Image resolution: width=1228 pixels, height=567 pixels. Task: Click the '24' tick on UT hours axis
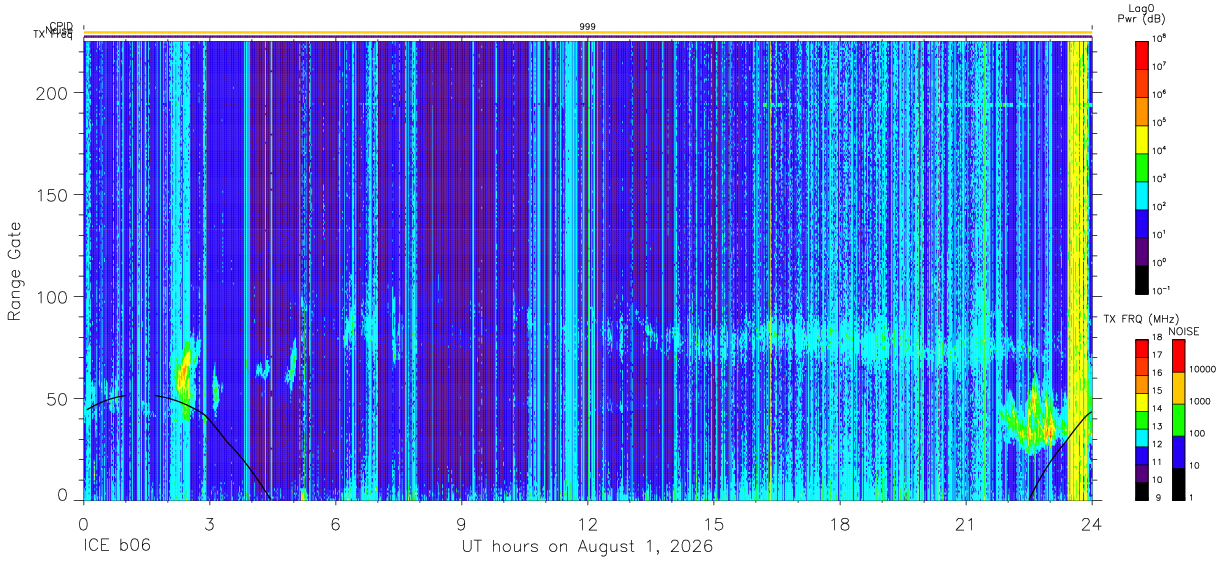[1092, 525]
